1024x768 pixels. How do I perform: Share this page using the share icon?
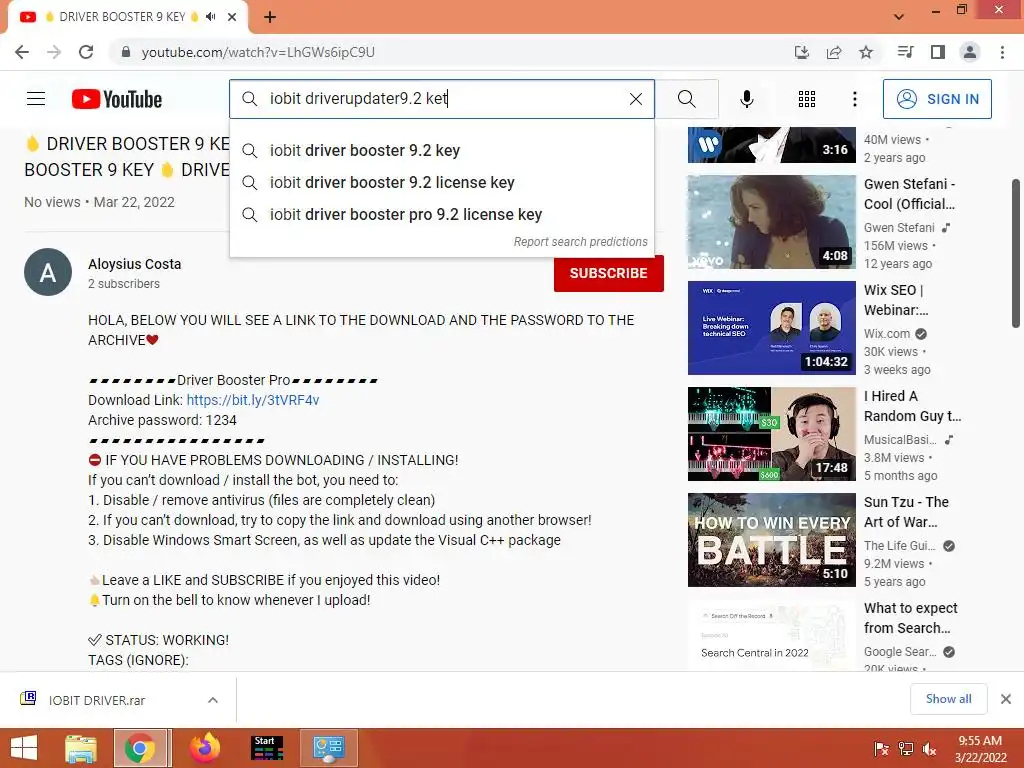click(x=834, y=52)
